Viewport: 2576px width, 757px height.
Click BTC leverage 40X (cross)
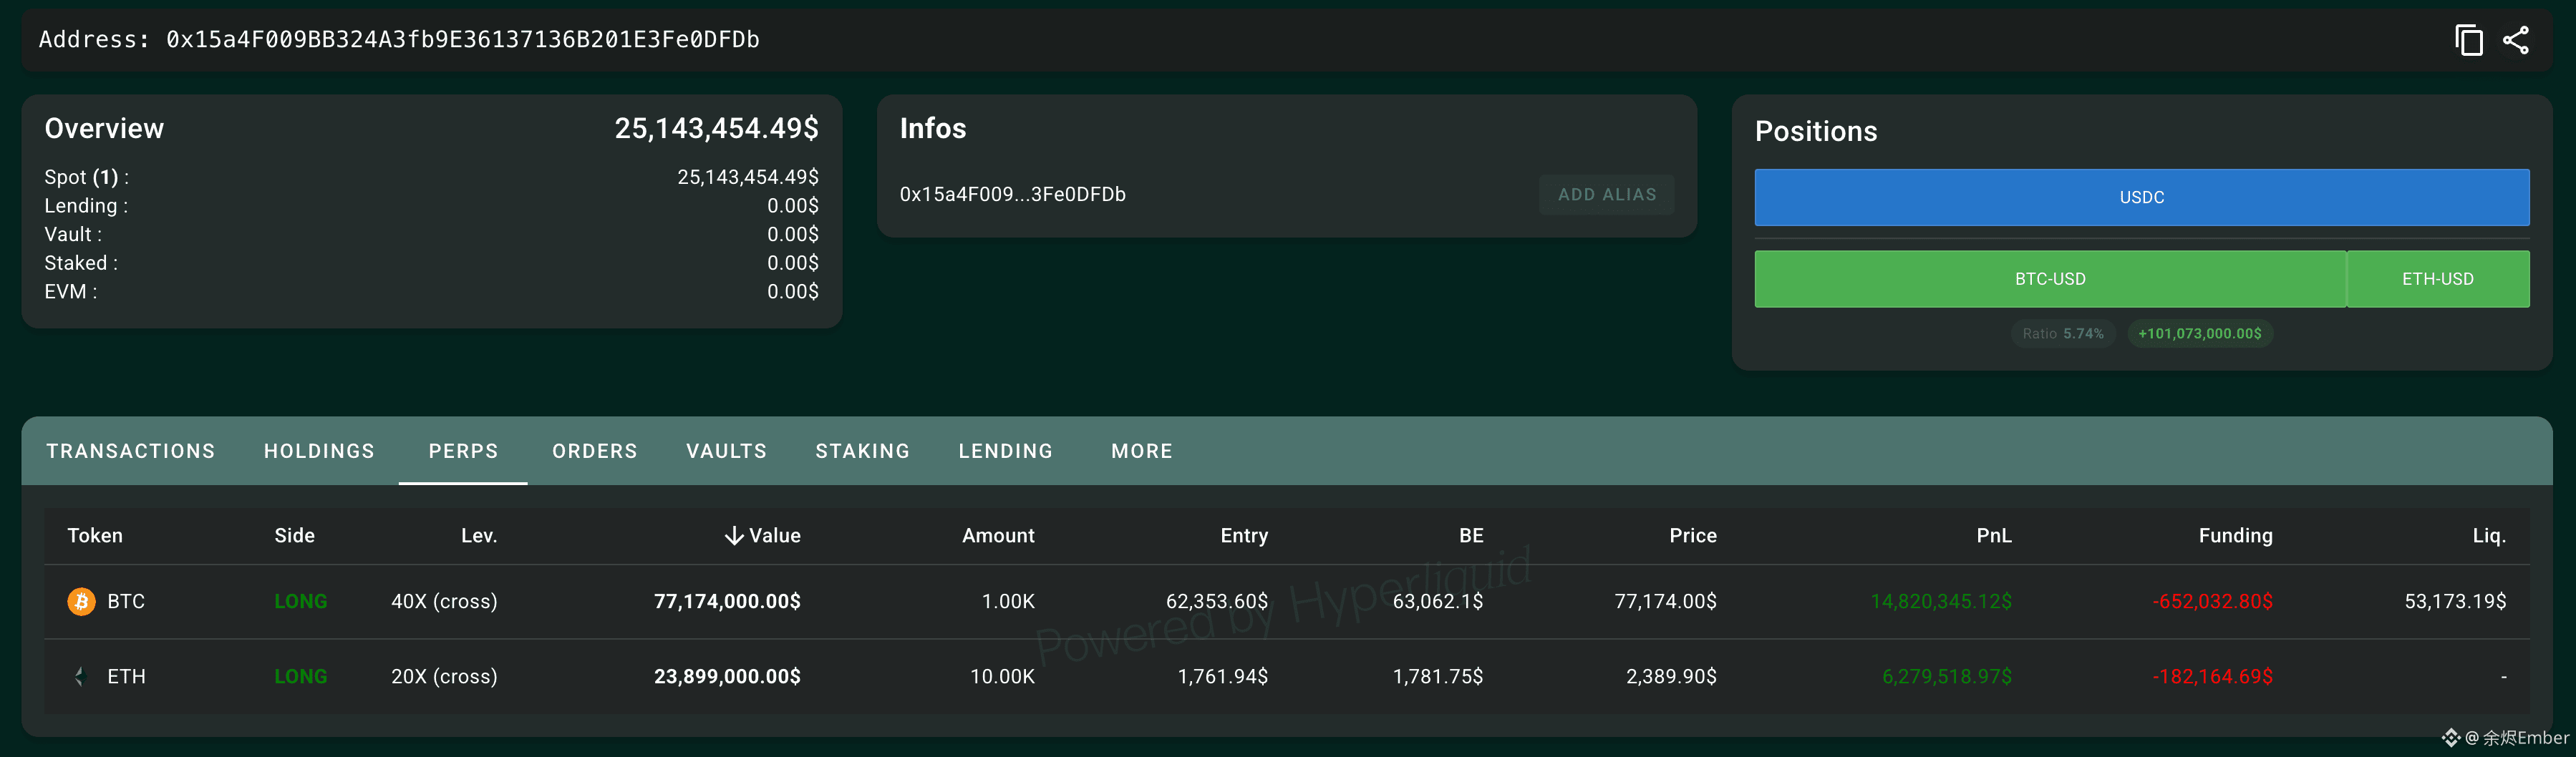coord(444,601)
